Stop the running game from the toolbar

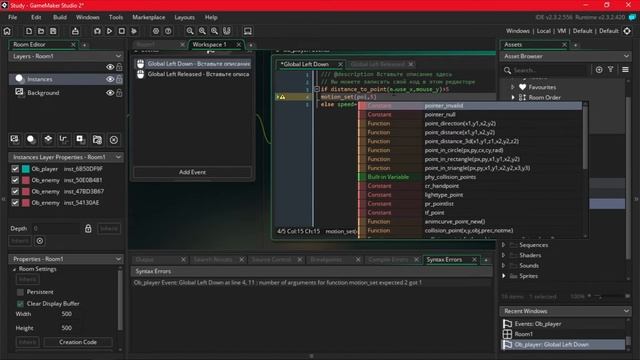click(x=122, y=31)
